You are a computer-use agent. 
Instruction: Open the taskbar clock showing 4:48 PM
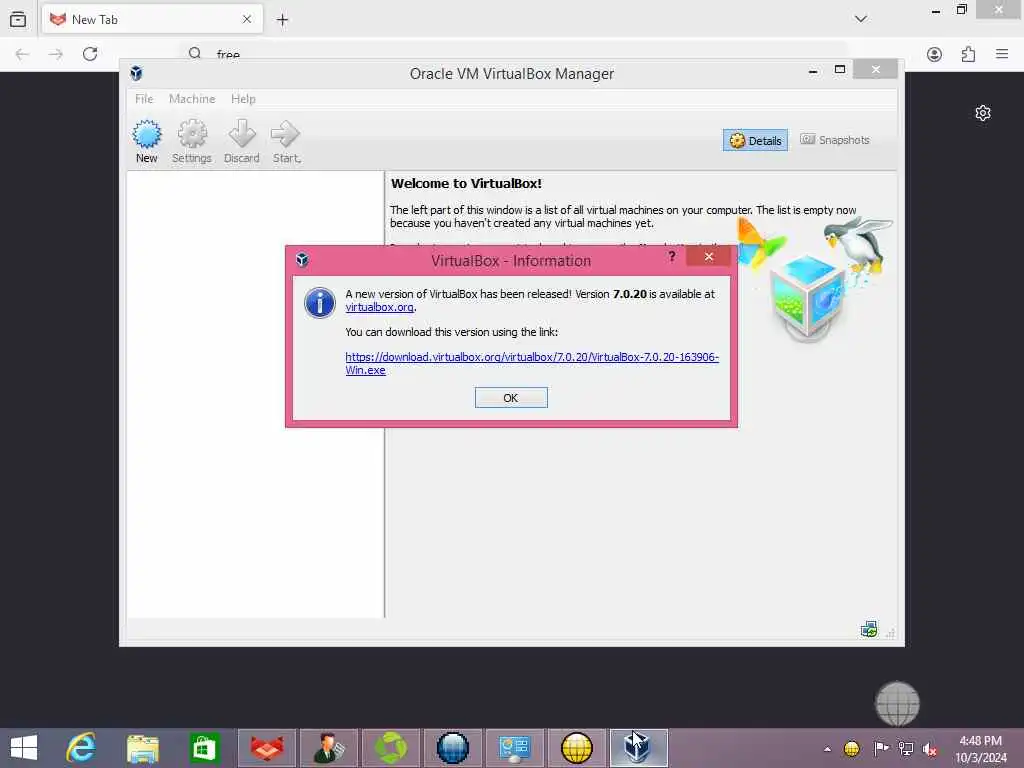click(981, 749)
